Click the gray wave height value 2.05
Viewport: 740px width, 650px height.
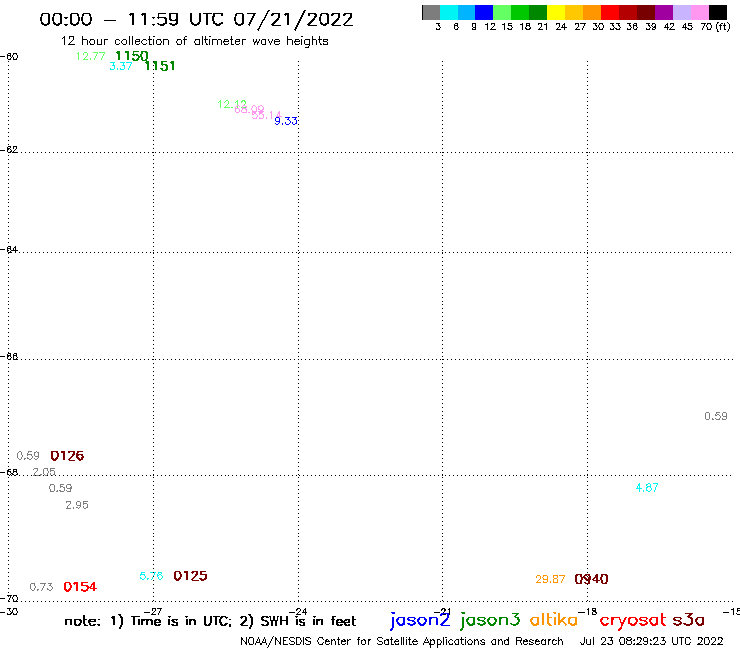(44, 472)
